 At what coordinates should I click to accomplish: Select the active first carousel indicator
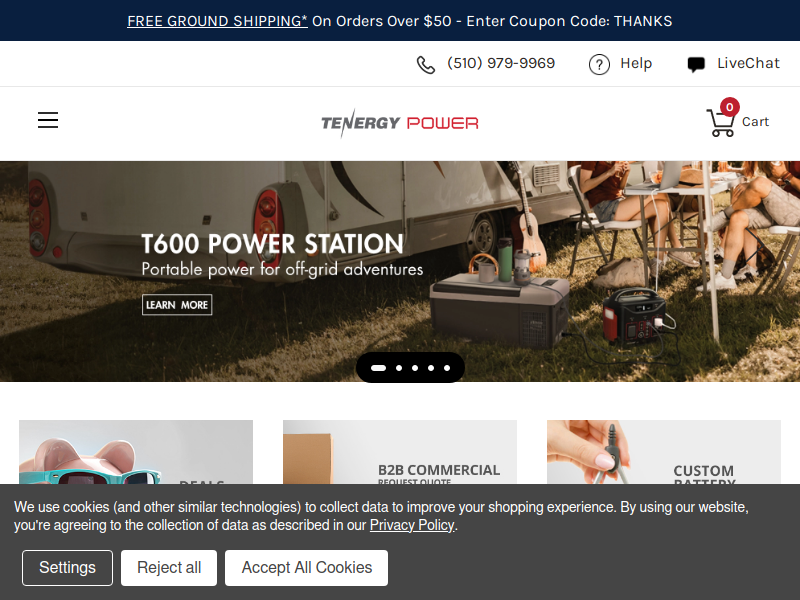(378, 368)
